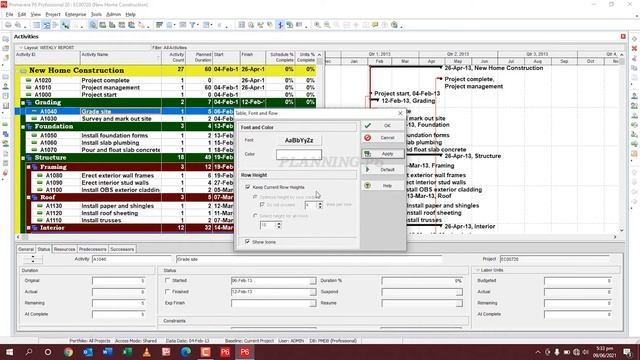Click the Default button in dialog
Screen dimensions: 640x360
382,169
